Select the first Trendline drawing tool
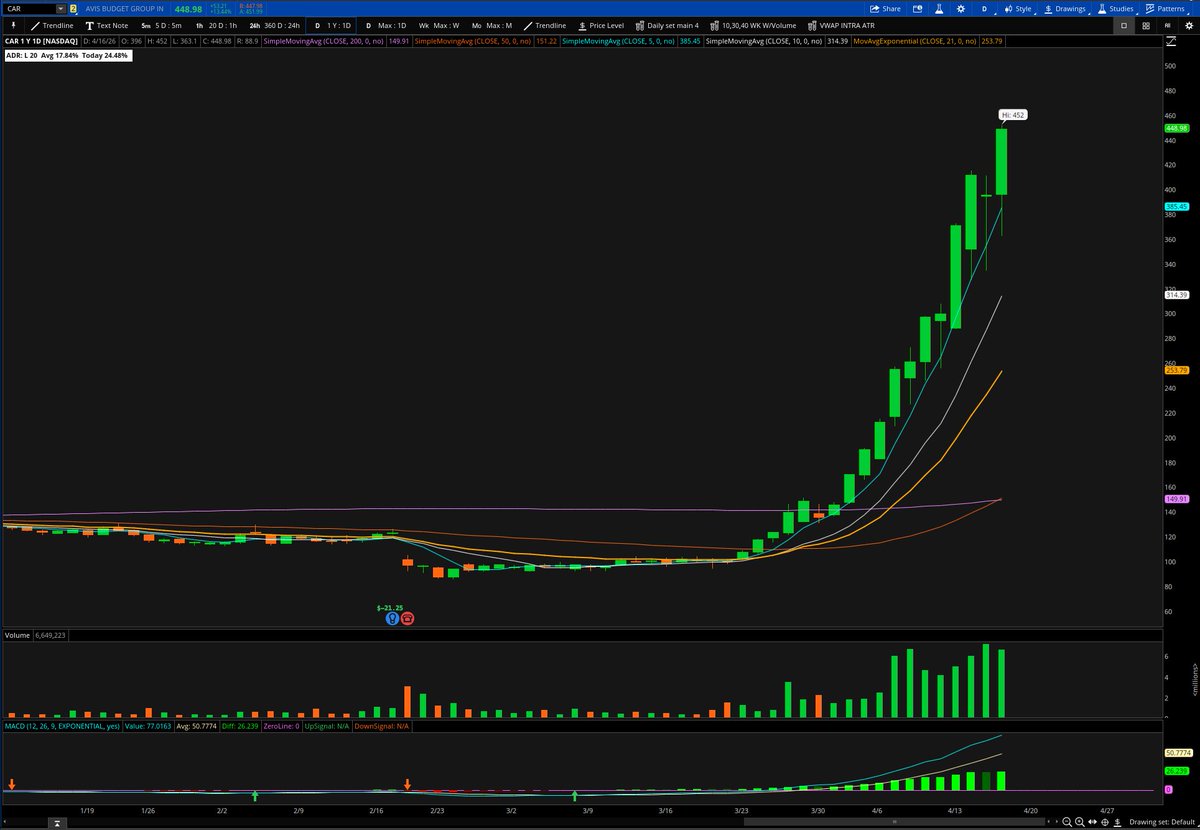Viewport: 1200px width, 830px height. coord(52,25)
